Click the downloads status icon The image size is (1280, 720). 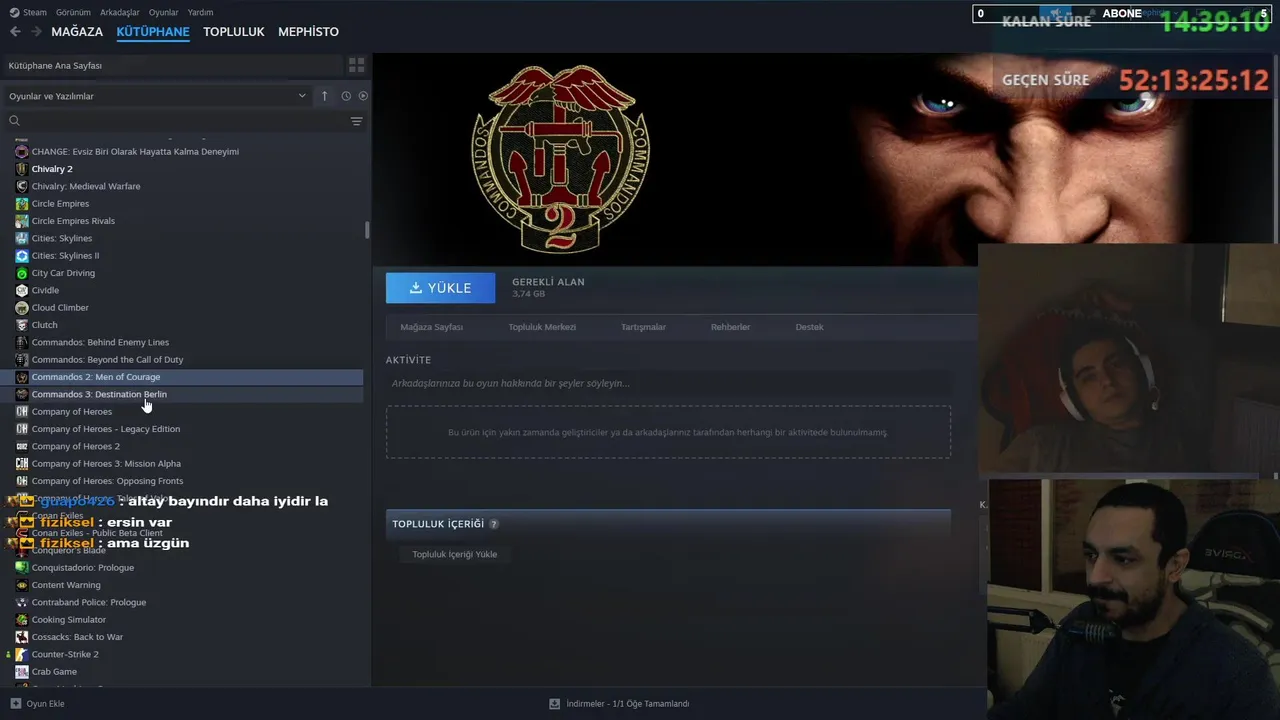[554, 703]
